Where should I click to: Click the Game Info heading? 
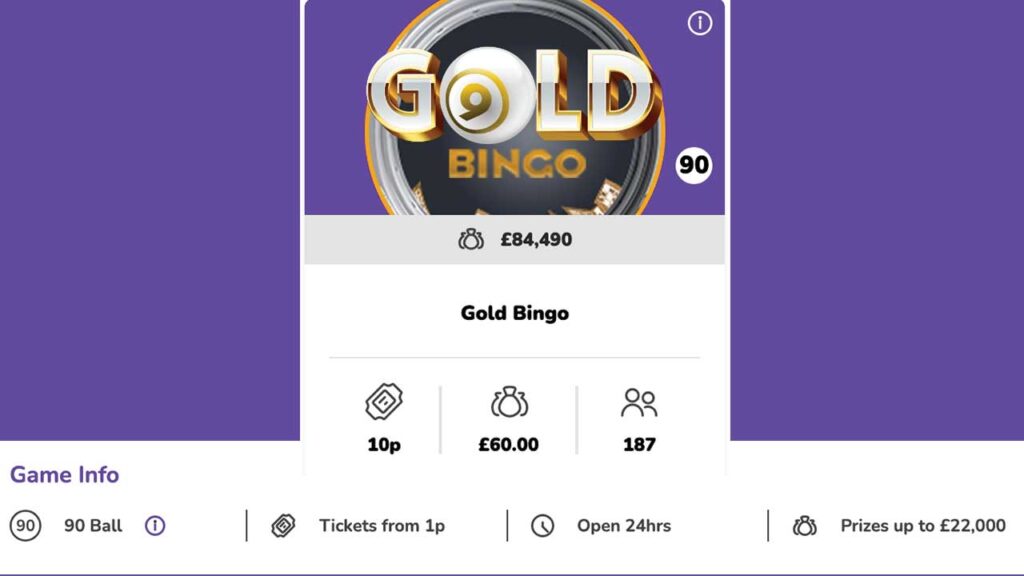(62, 475)
